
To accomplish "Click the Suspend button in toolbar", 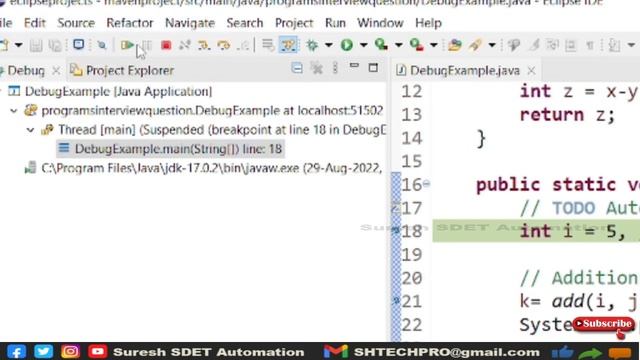I will 147,45.
